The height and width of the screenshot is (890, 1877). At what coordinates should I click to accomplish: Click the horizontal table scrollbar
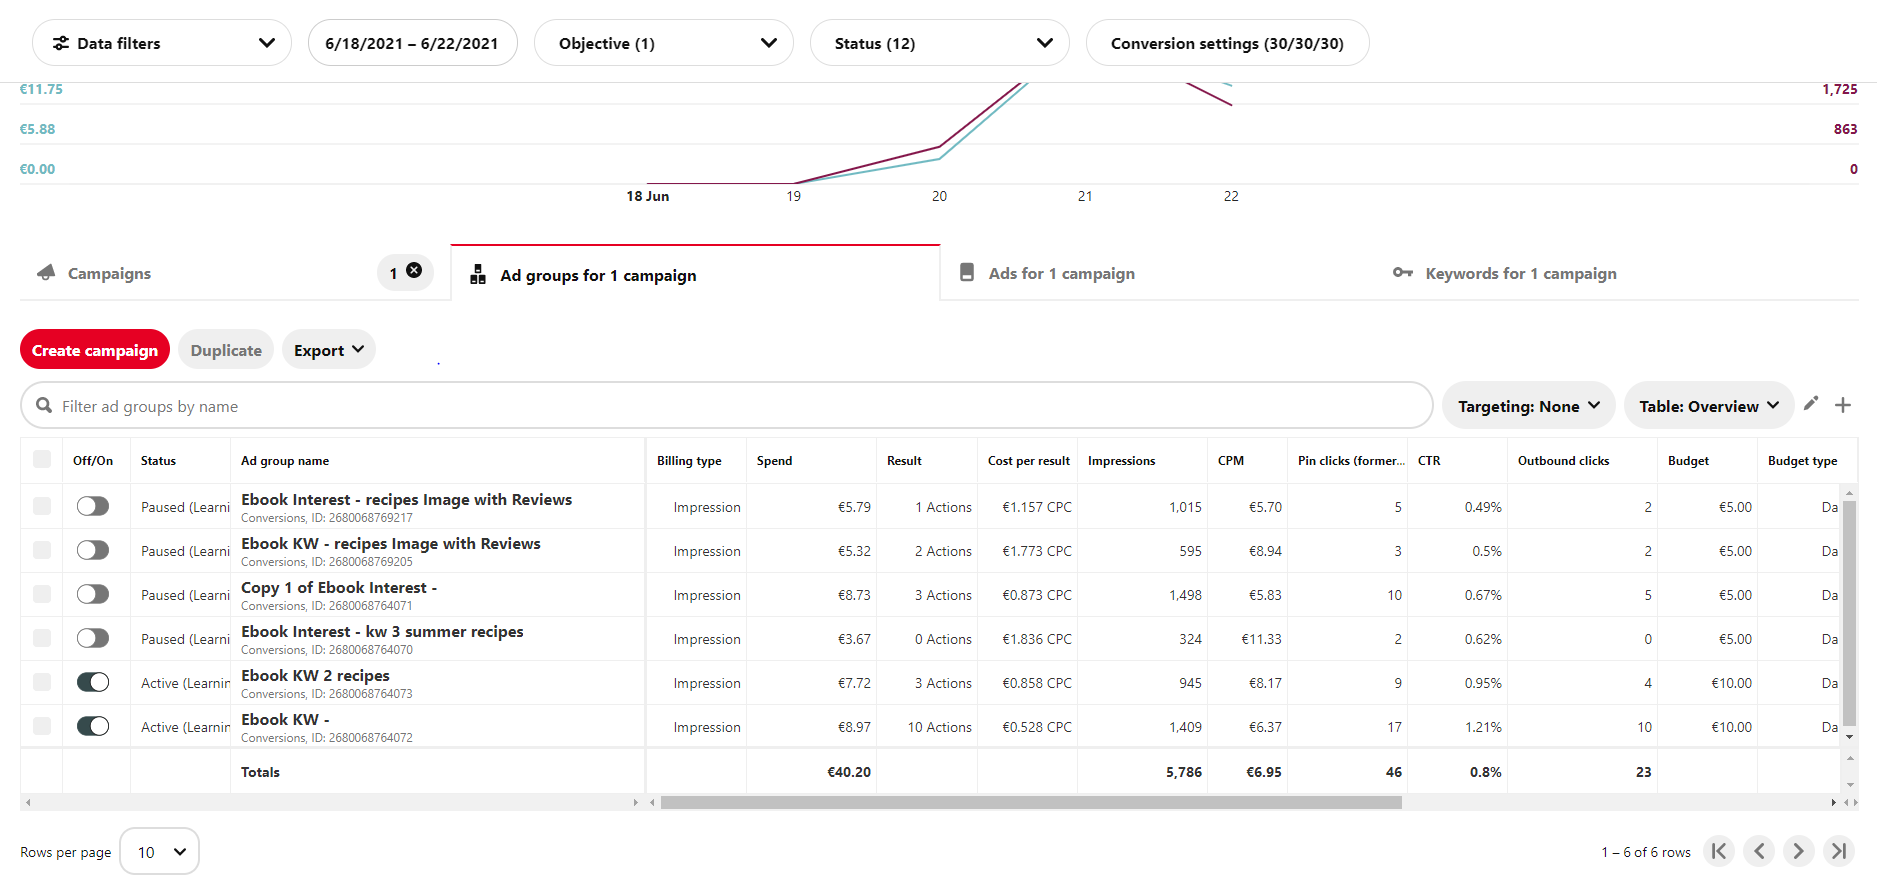tap(1030, 802)
